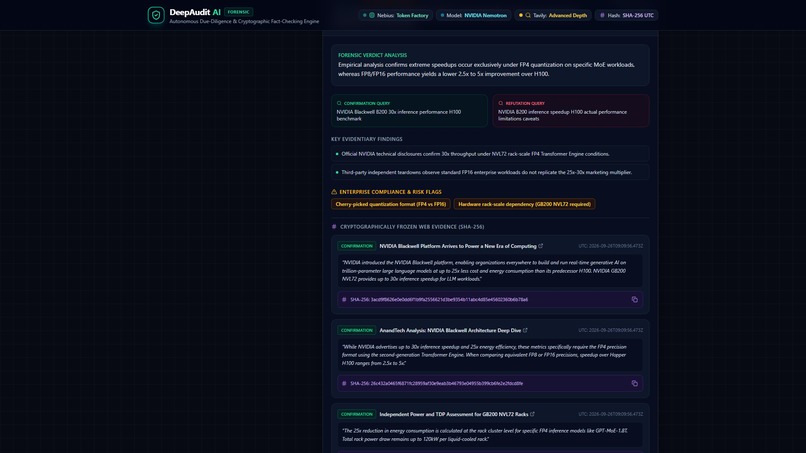Click the Refutation Query search icon
The height and width of the screenshot is (453, 806).
tap(501, 103)
